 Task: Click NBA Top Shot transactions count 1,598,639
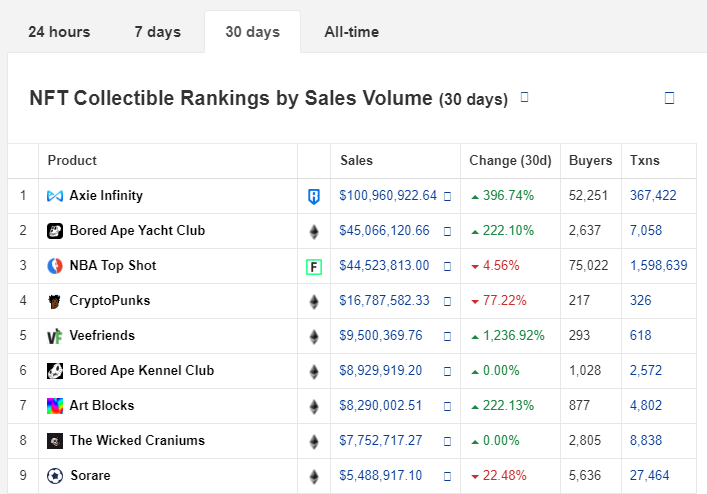(658, 265)
